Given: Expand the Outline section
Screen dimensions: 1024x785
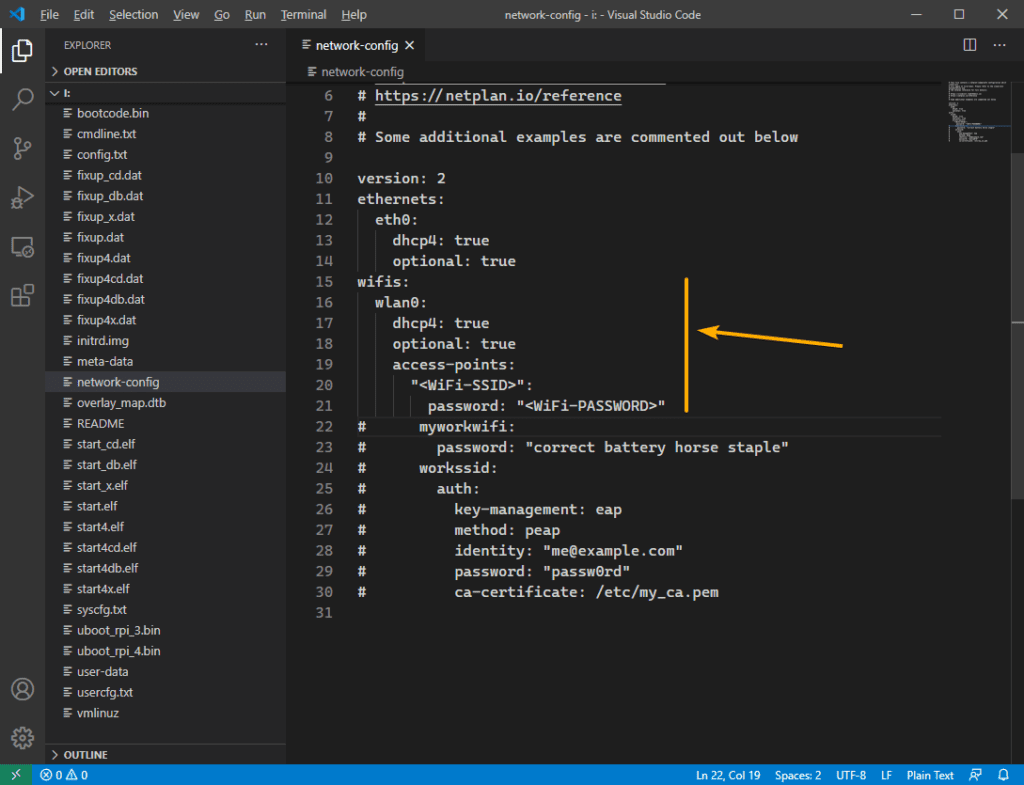Looking at the screenshot, I should coord(85,755).
